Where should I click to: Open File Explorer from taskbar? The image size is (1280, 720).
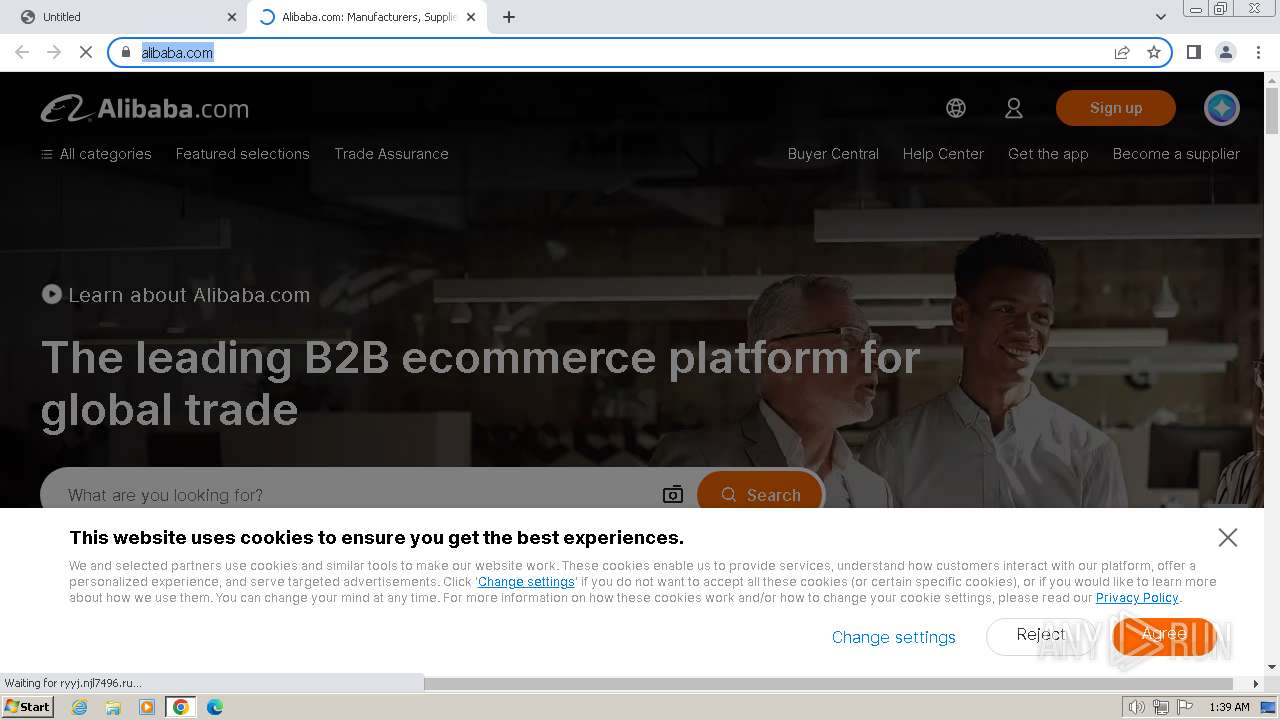(113, 707)
